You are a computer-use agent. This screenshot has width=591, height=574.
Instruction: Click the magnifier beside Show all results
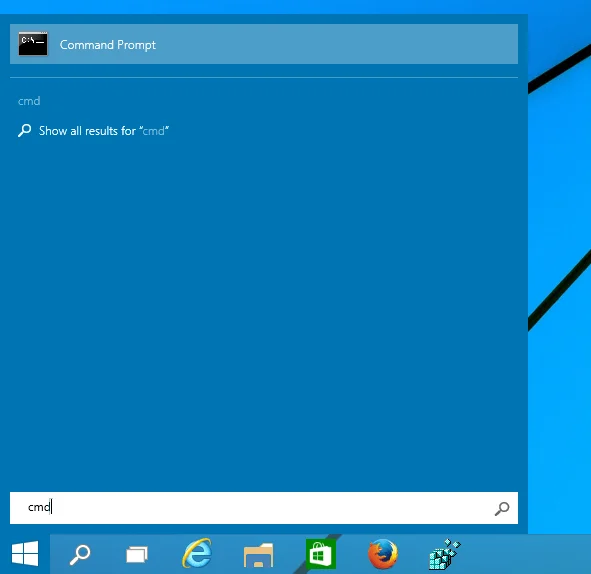coord(24,130)
